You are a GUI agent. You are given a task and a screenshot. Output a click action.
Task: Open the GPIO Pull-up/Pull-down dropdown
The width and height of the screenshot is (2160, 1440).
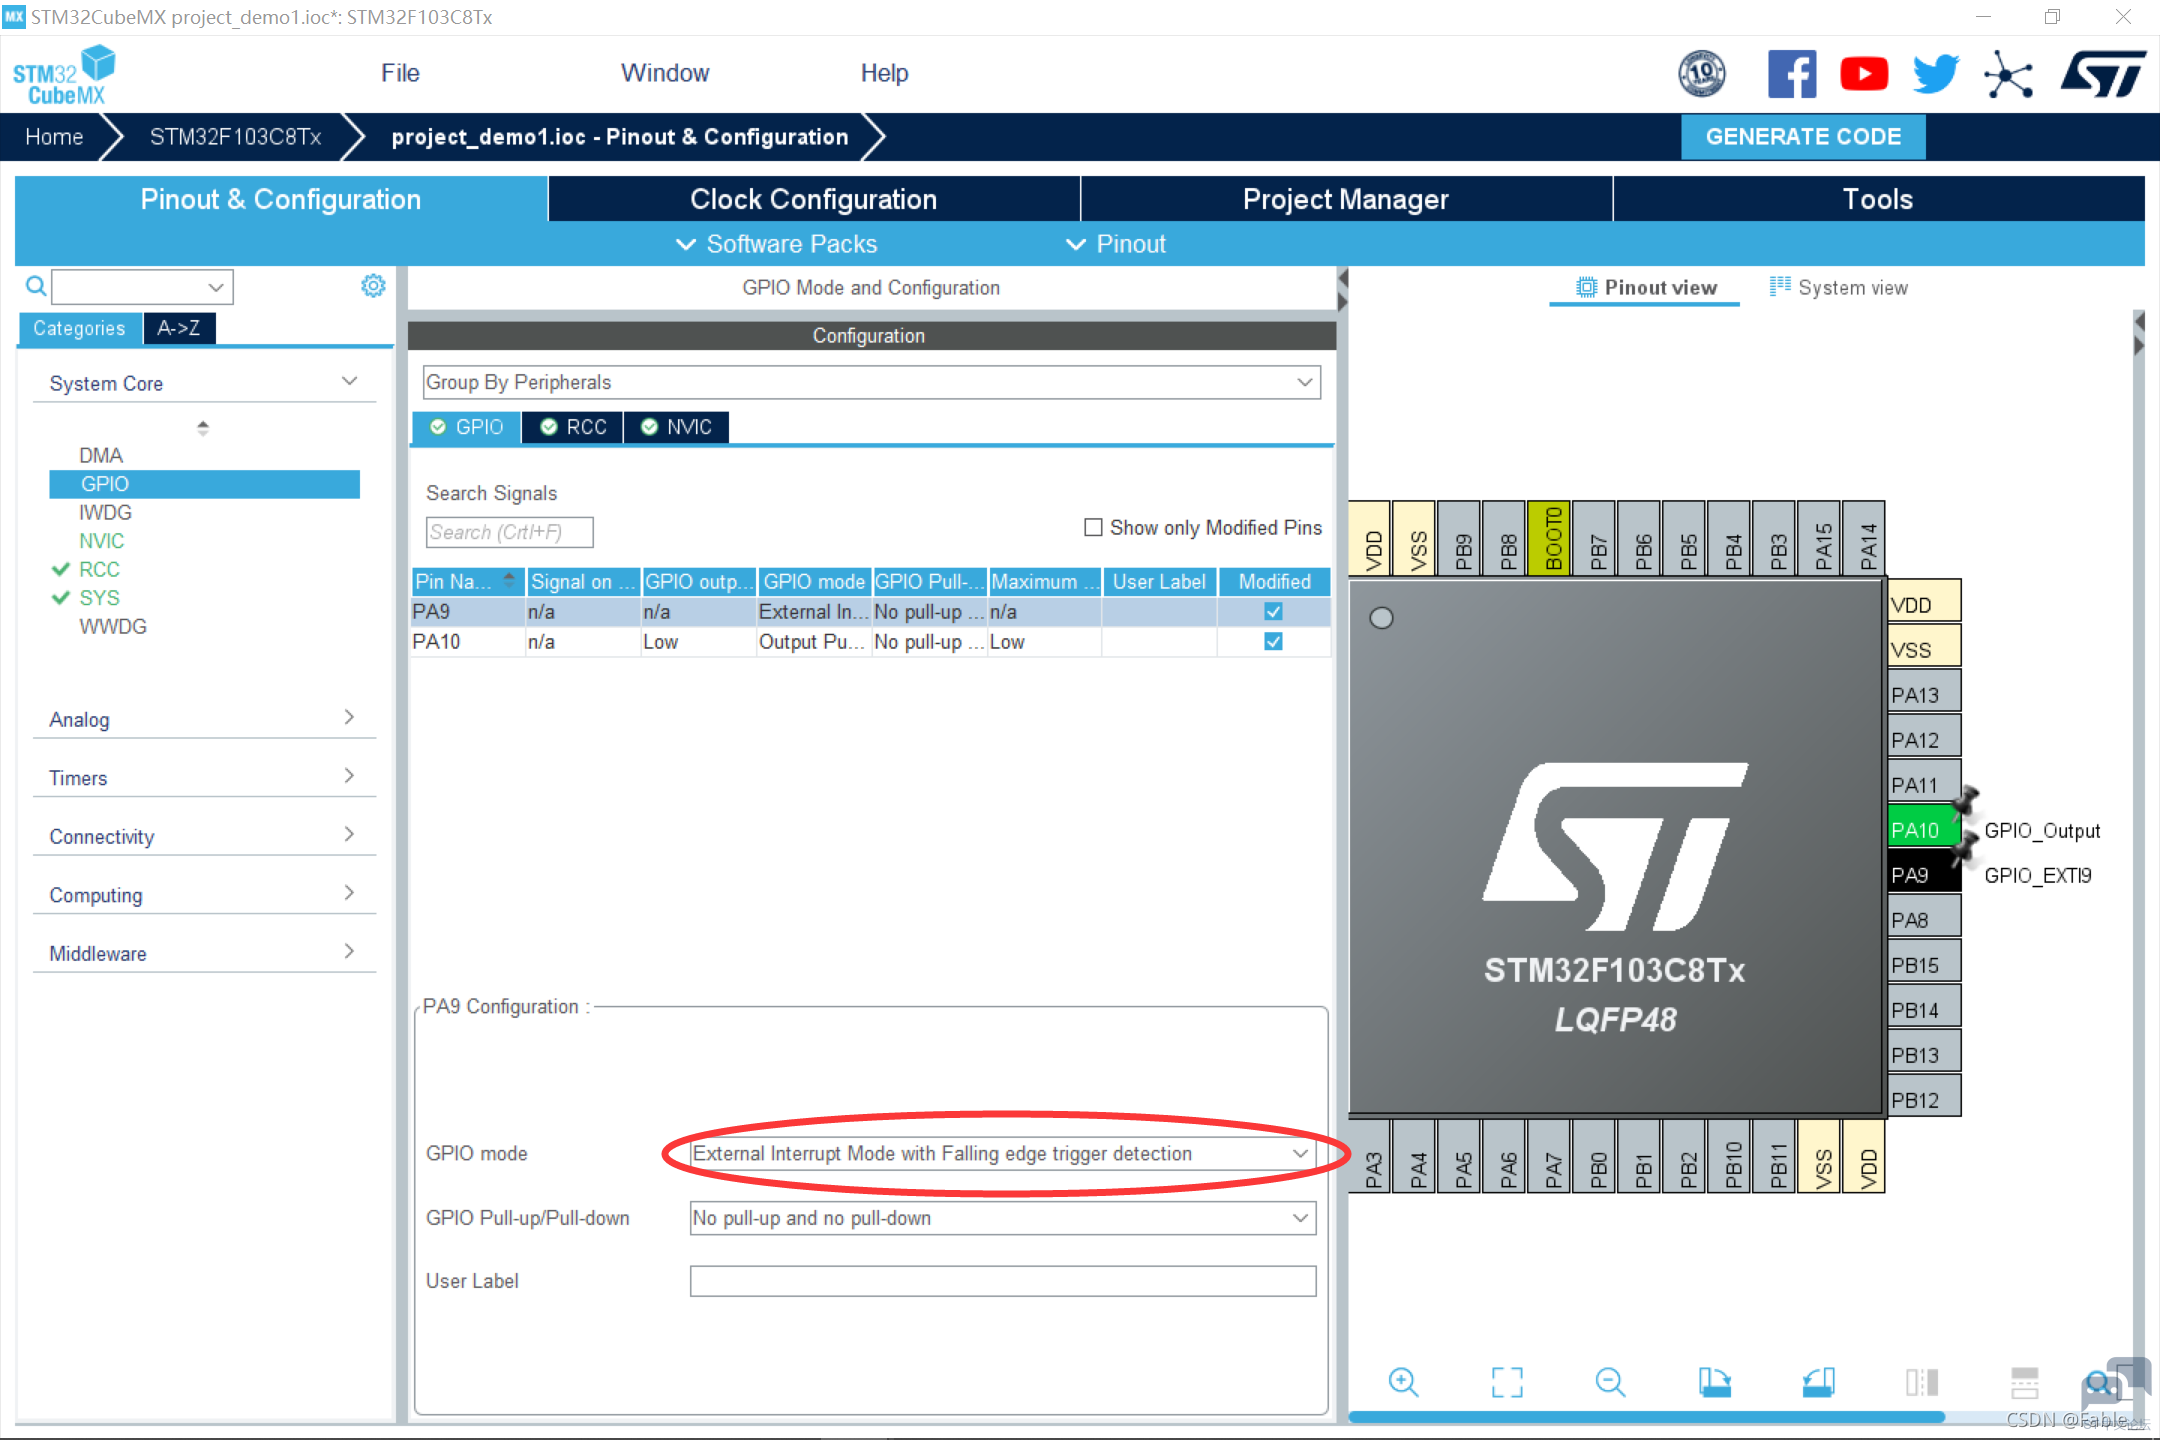(1002, 1218)
